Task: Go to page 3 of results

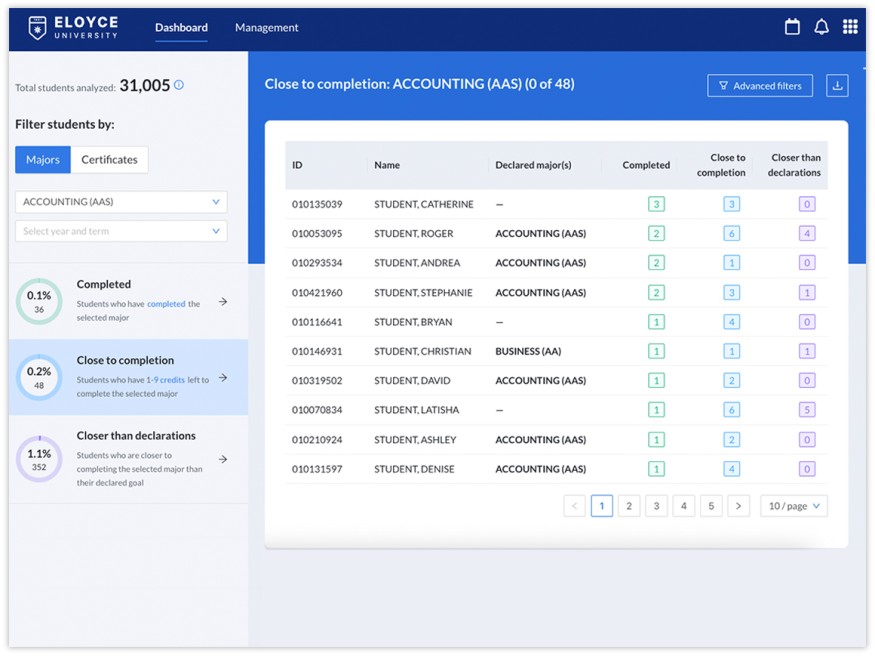Action: coord(656,506)
